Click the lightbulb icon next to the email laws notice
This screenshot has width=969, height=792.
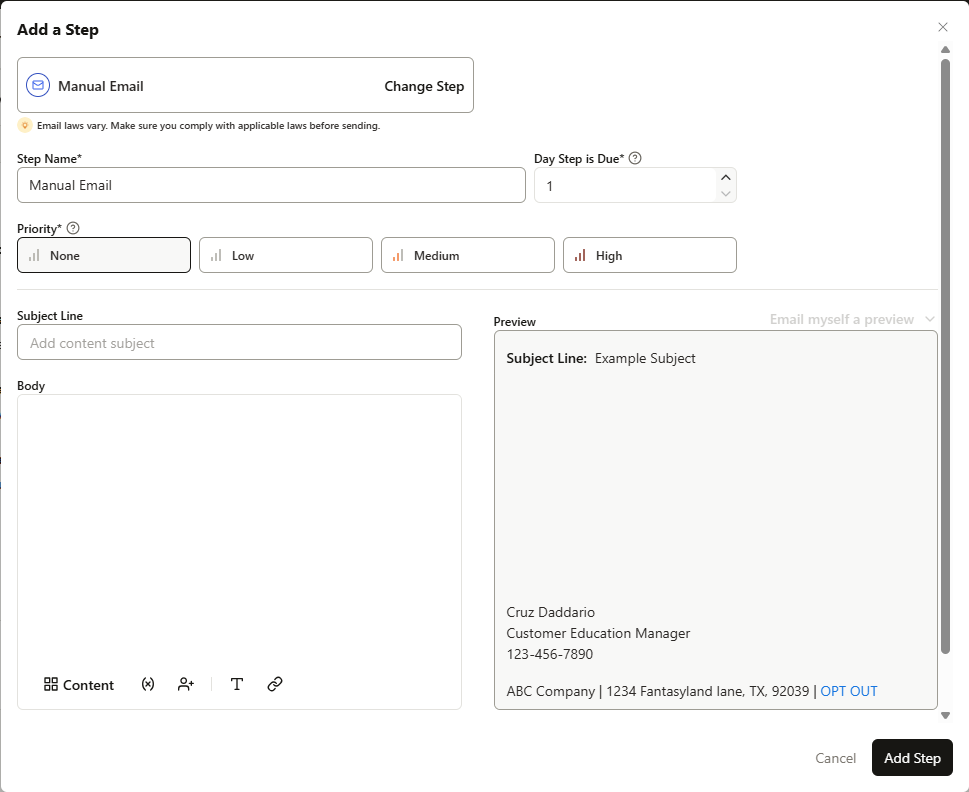25,125
